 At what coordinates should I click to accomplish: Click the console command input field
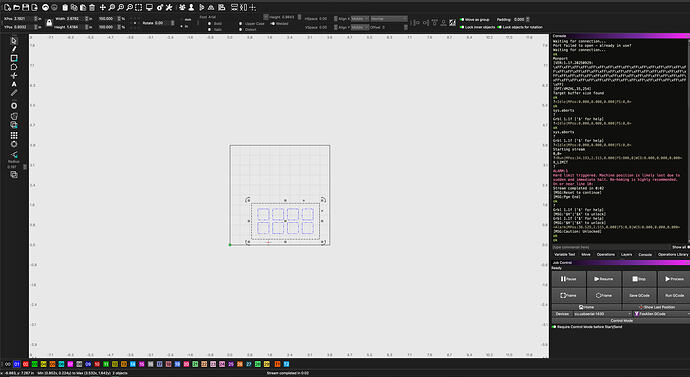tap(612, 247)
